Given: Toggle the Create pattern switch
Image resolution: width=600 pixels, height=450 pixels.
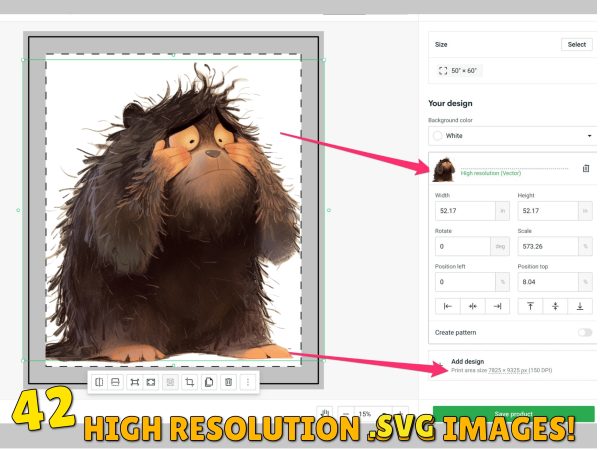Looking at the screenshot, I should [584, 332].
